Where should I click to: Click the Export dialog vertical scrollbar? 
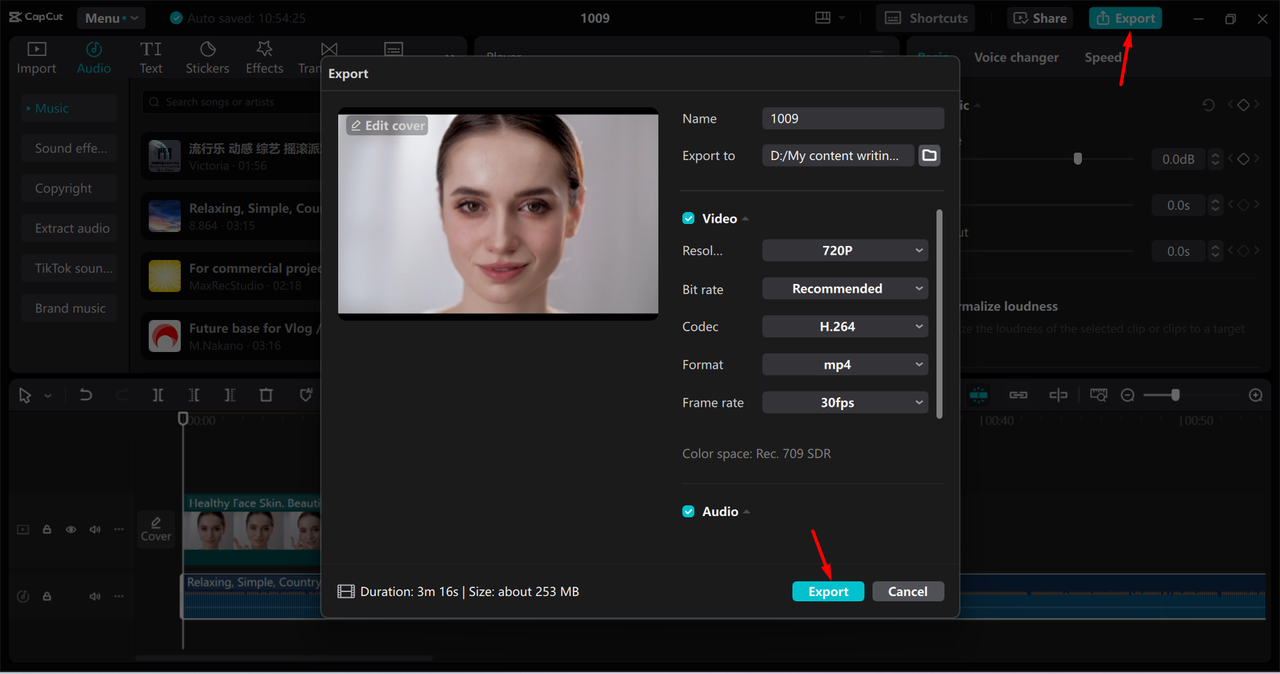(938, 313)
